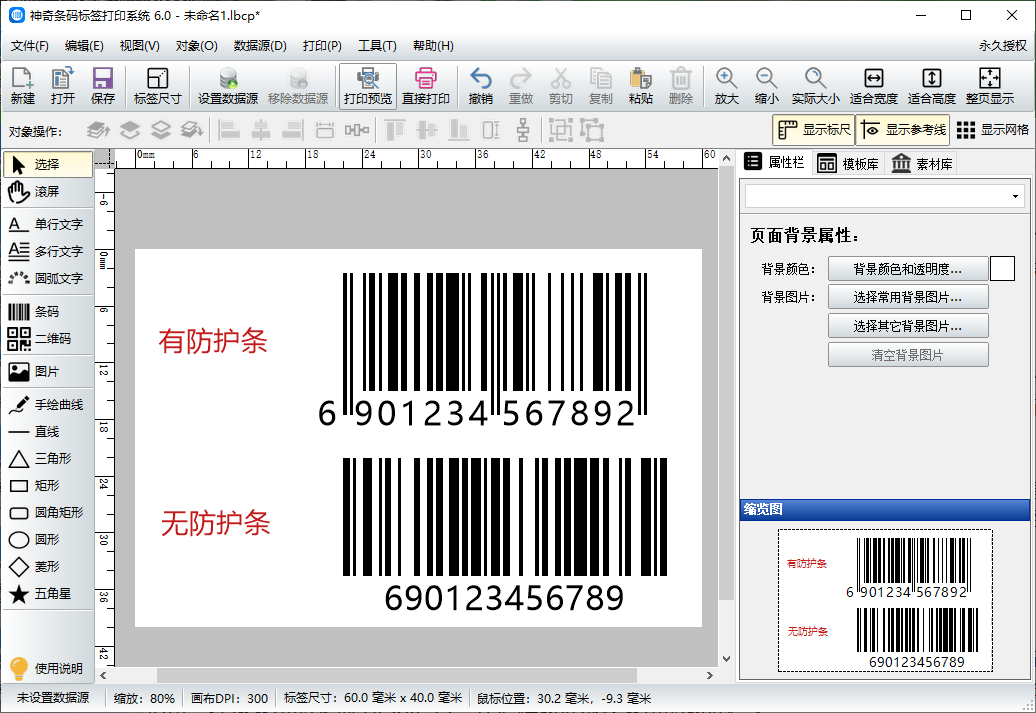Viewport: 1036px width, 713px height.
Task: Toggle 显示网格 grid display
Action: pos(992,130)
